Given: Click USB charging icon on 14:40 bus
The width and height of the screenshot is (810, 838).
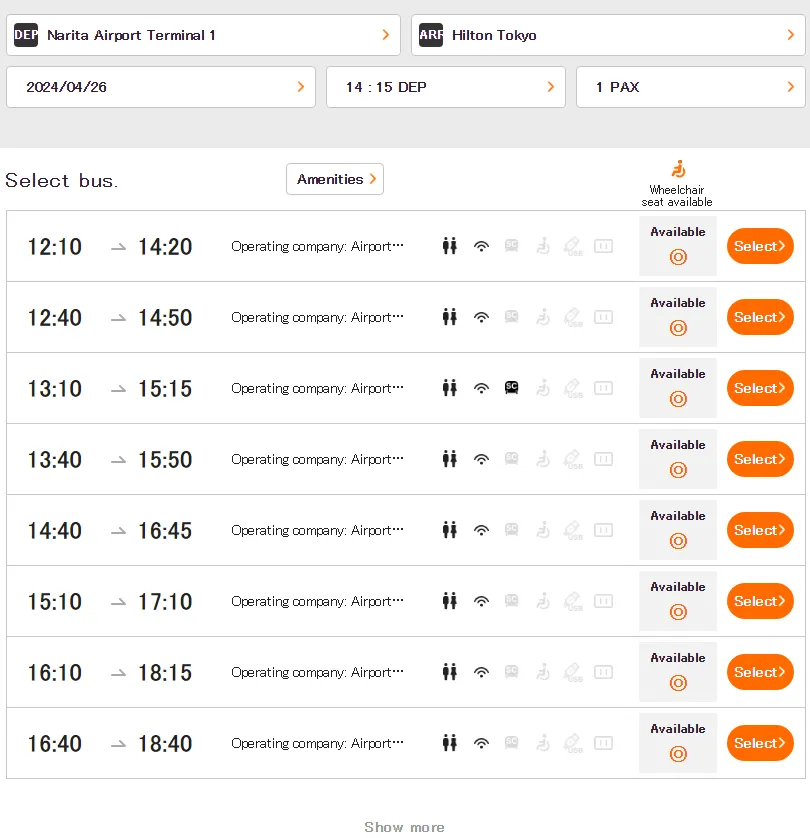Looking at the screenshot, I should (x=573, y=530).
